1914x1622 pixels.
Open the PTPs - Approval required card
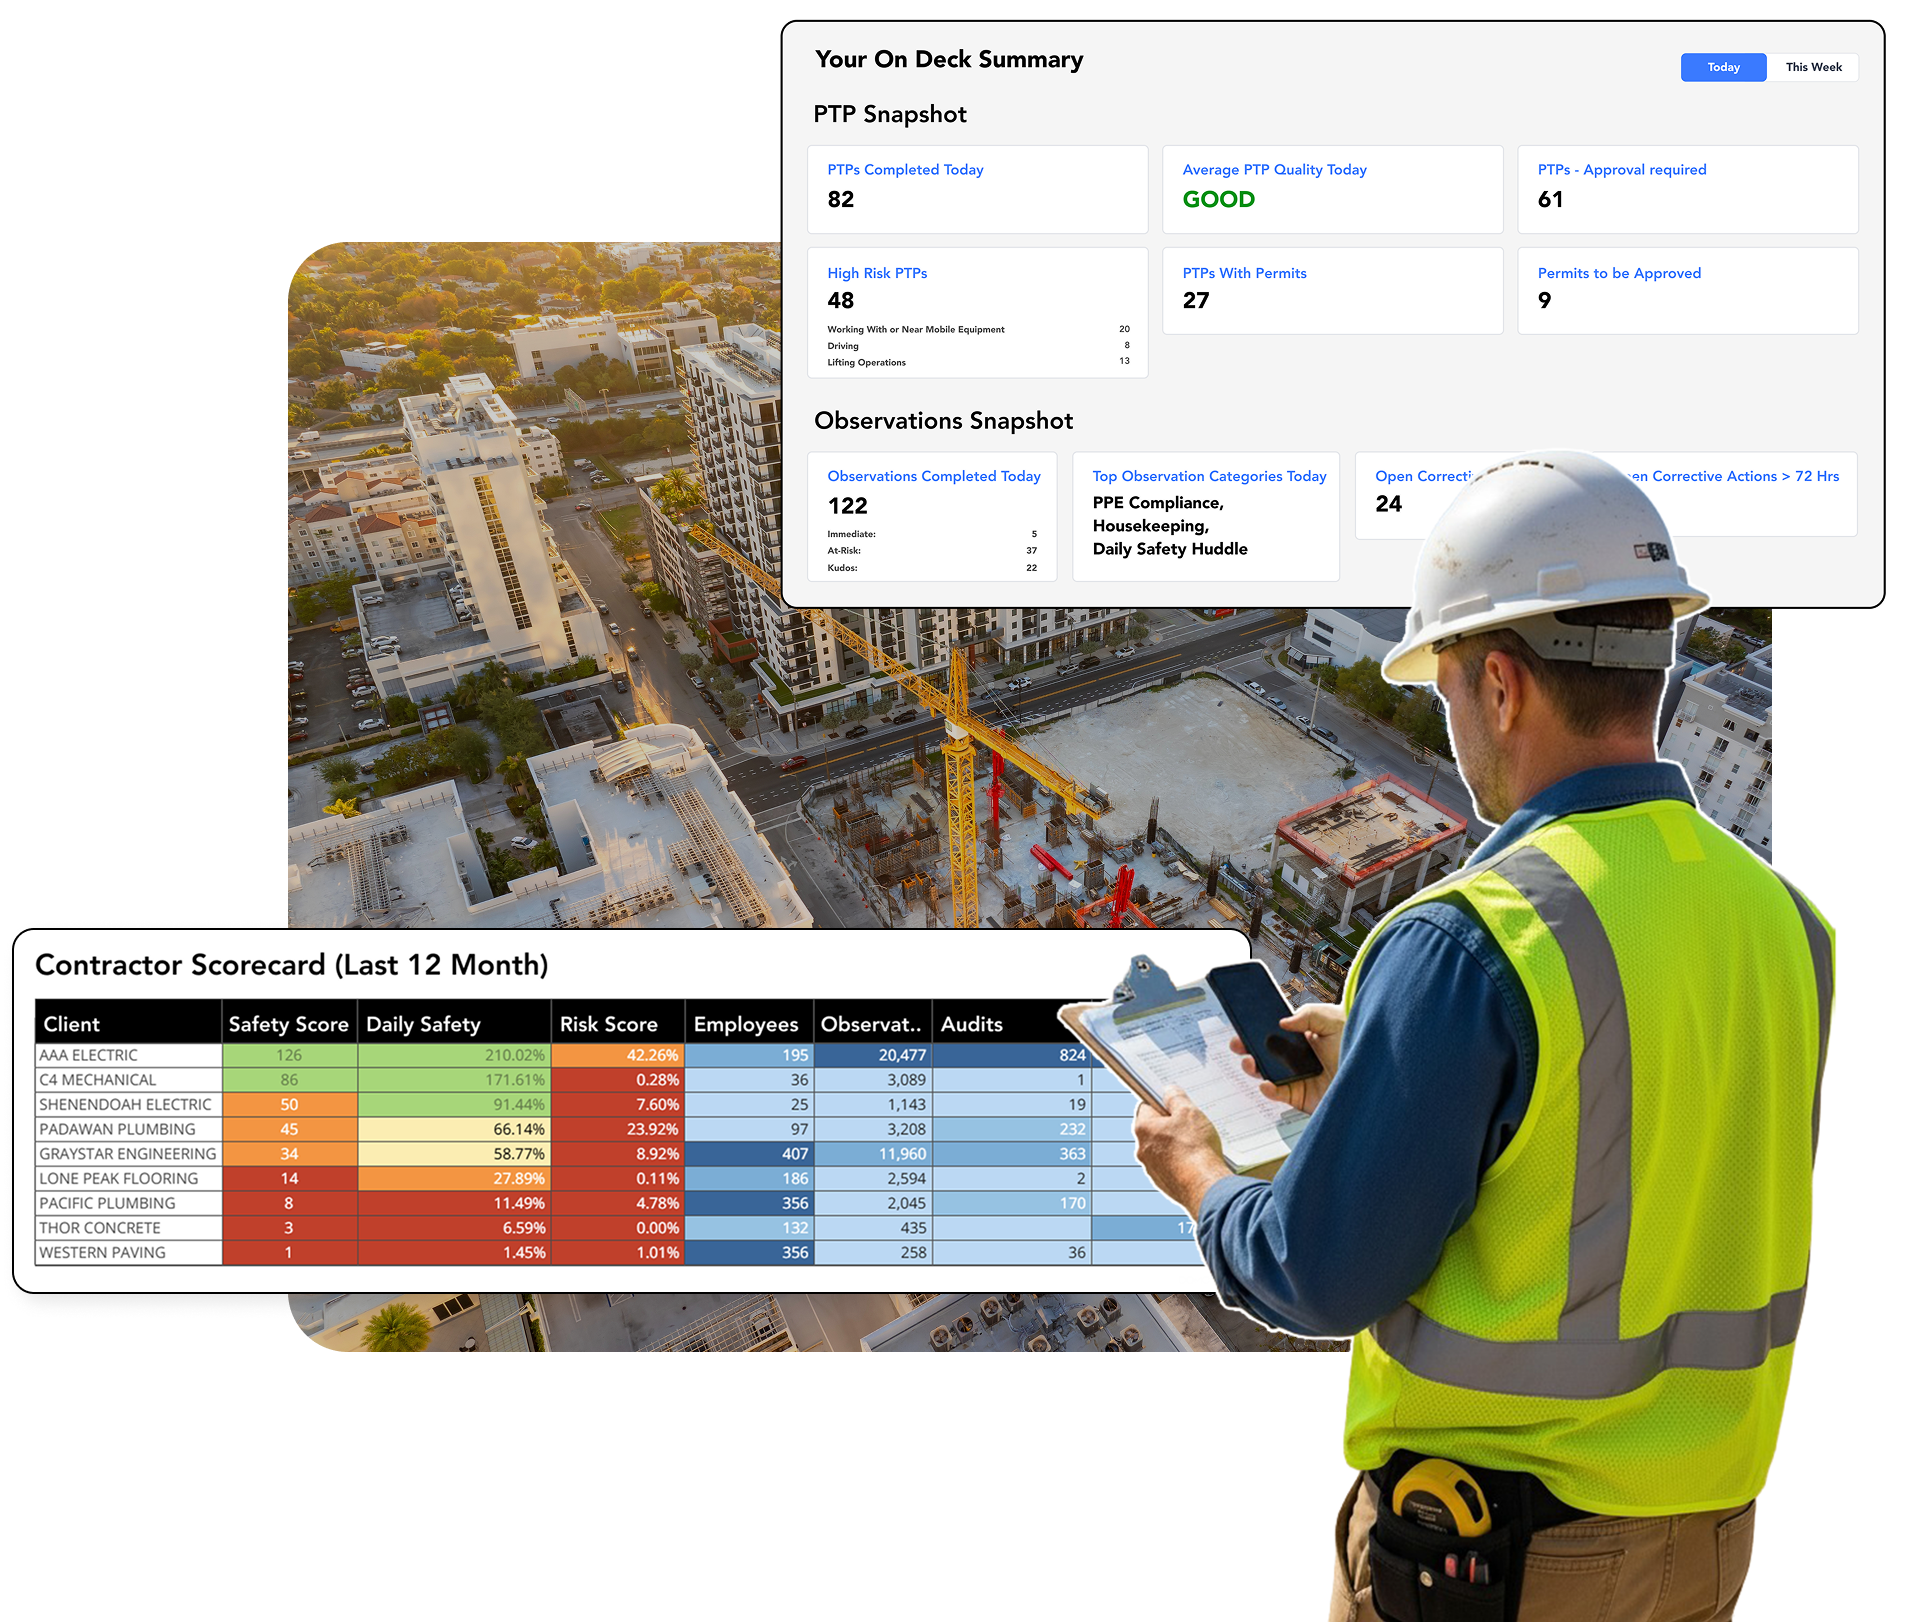tap(1622, 169)
